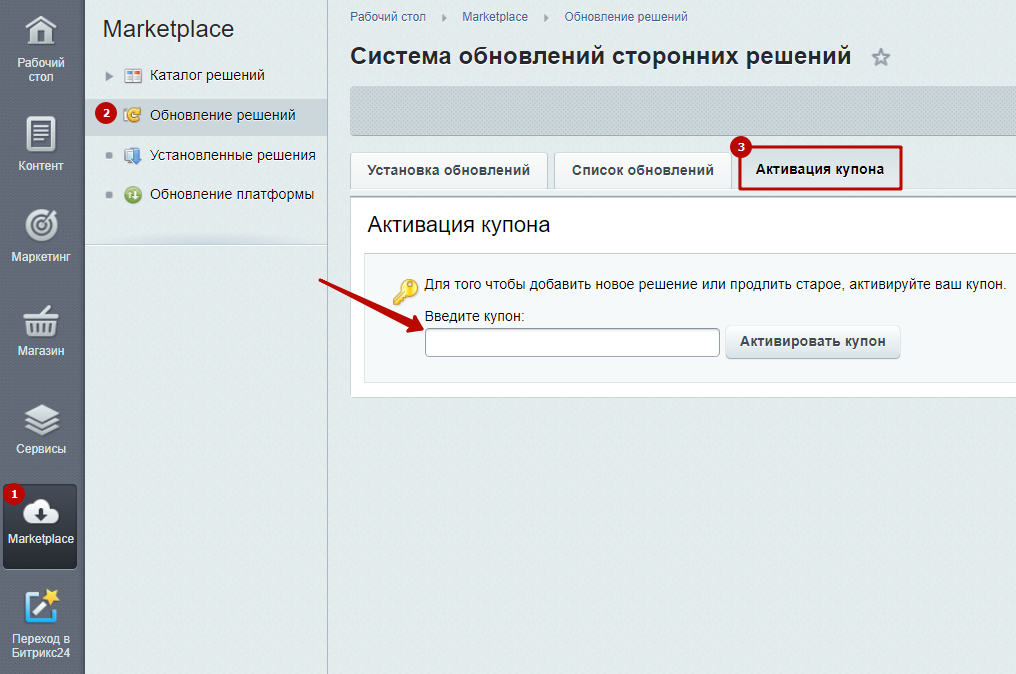1016x674 pixels.
Task: Open the Магазин basket icon
Action: (x=41, y=320)
